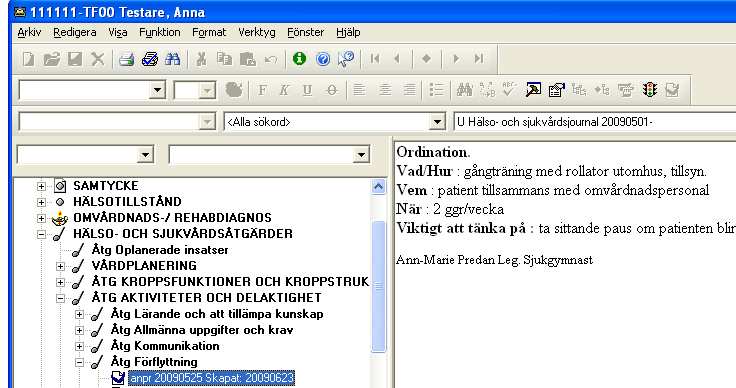Open the Visa menu
Screen dimensions: 736x388
coord(117,32)
